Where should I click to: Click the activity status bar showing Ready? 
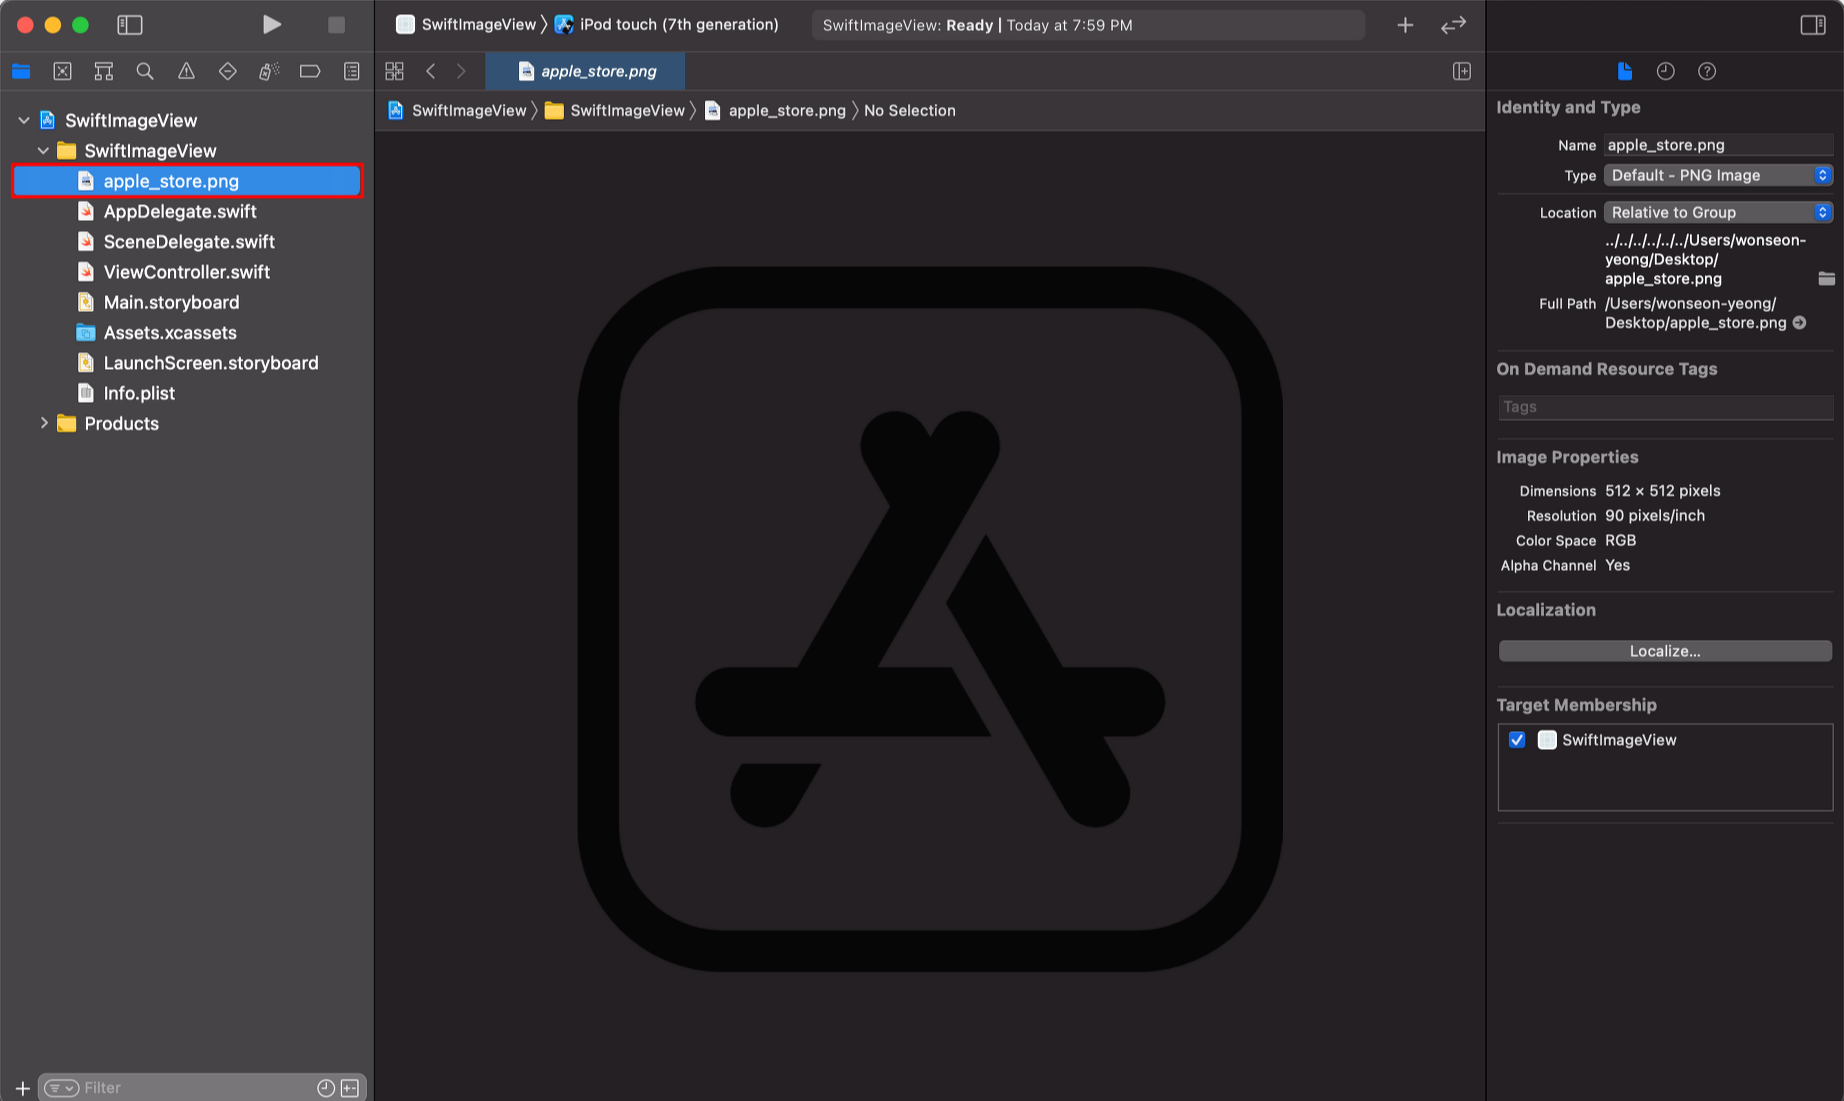(x=1088, y=25)
